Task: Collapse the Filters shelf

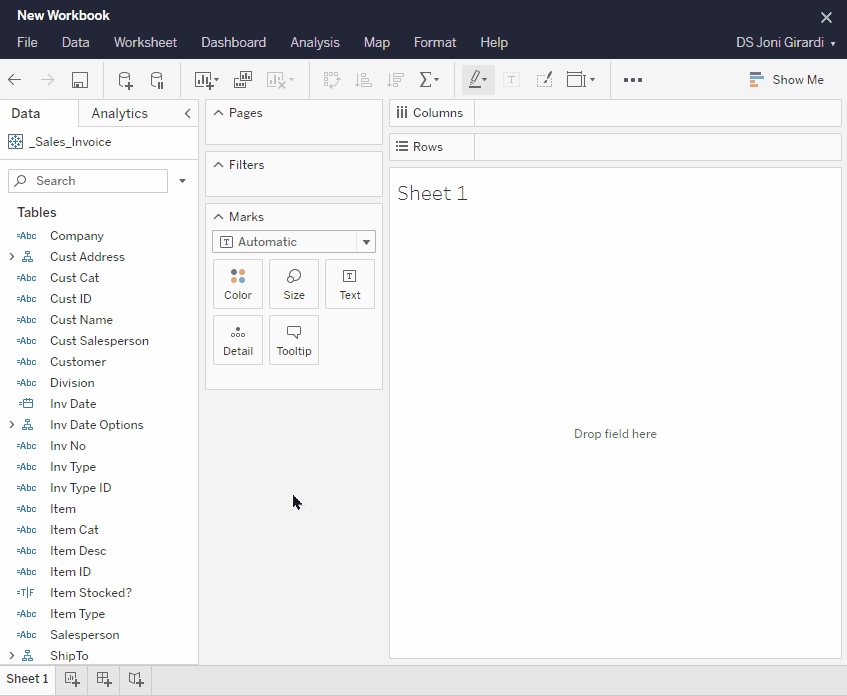Action: click(x=218, y=165)
